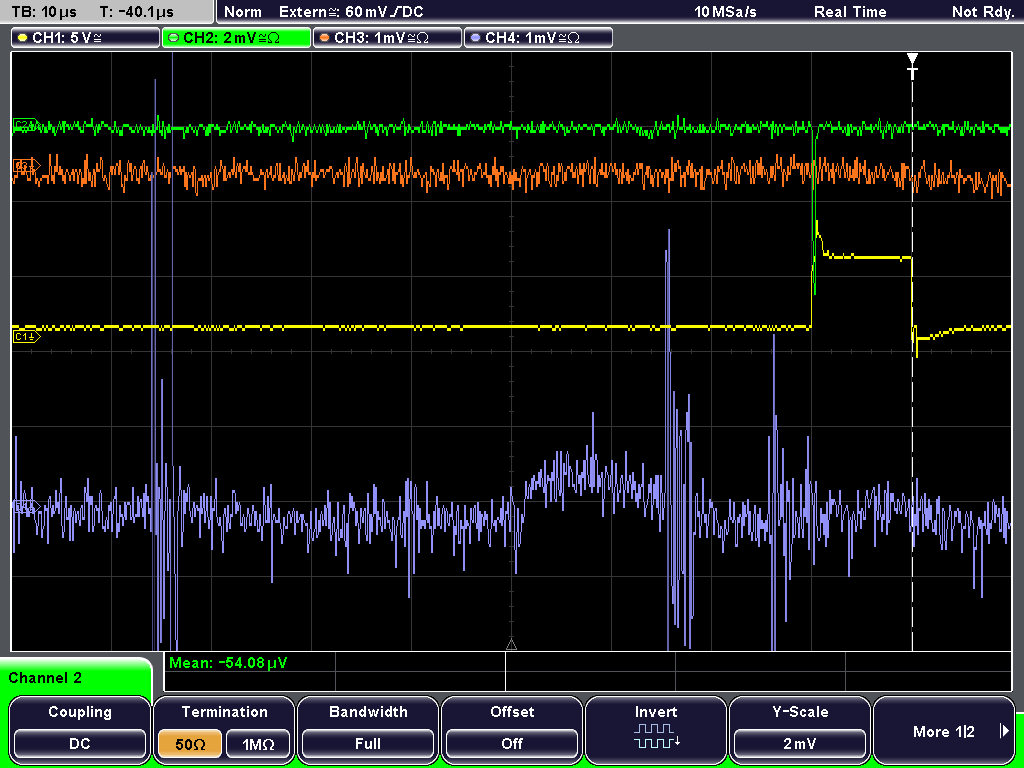Open Coupling DC setting
1024x768 pixels.
(80, 729)
